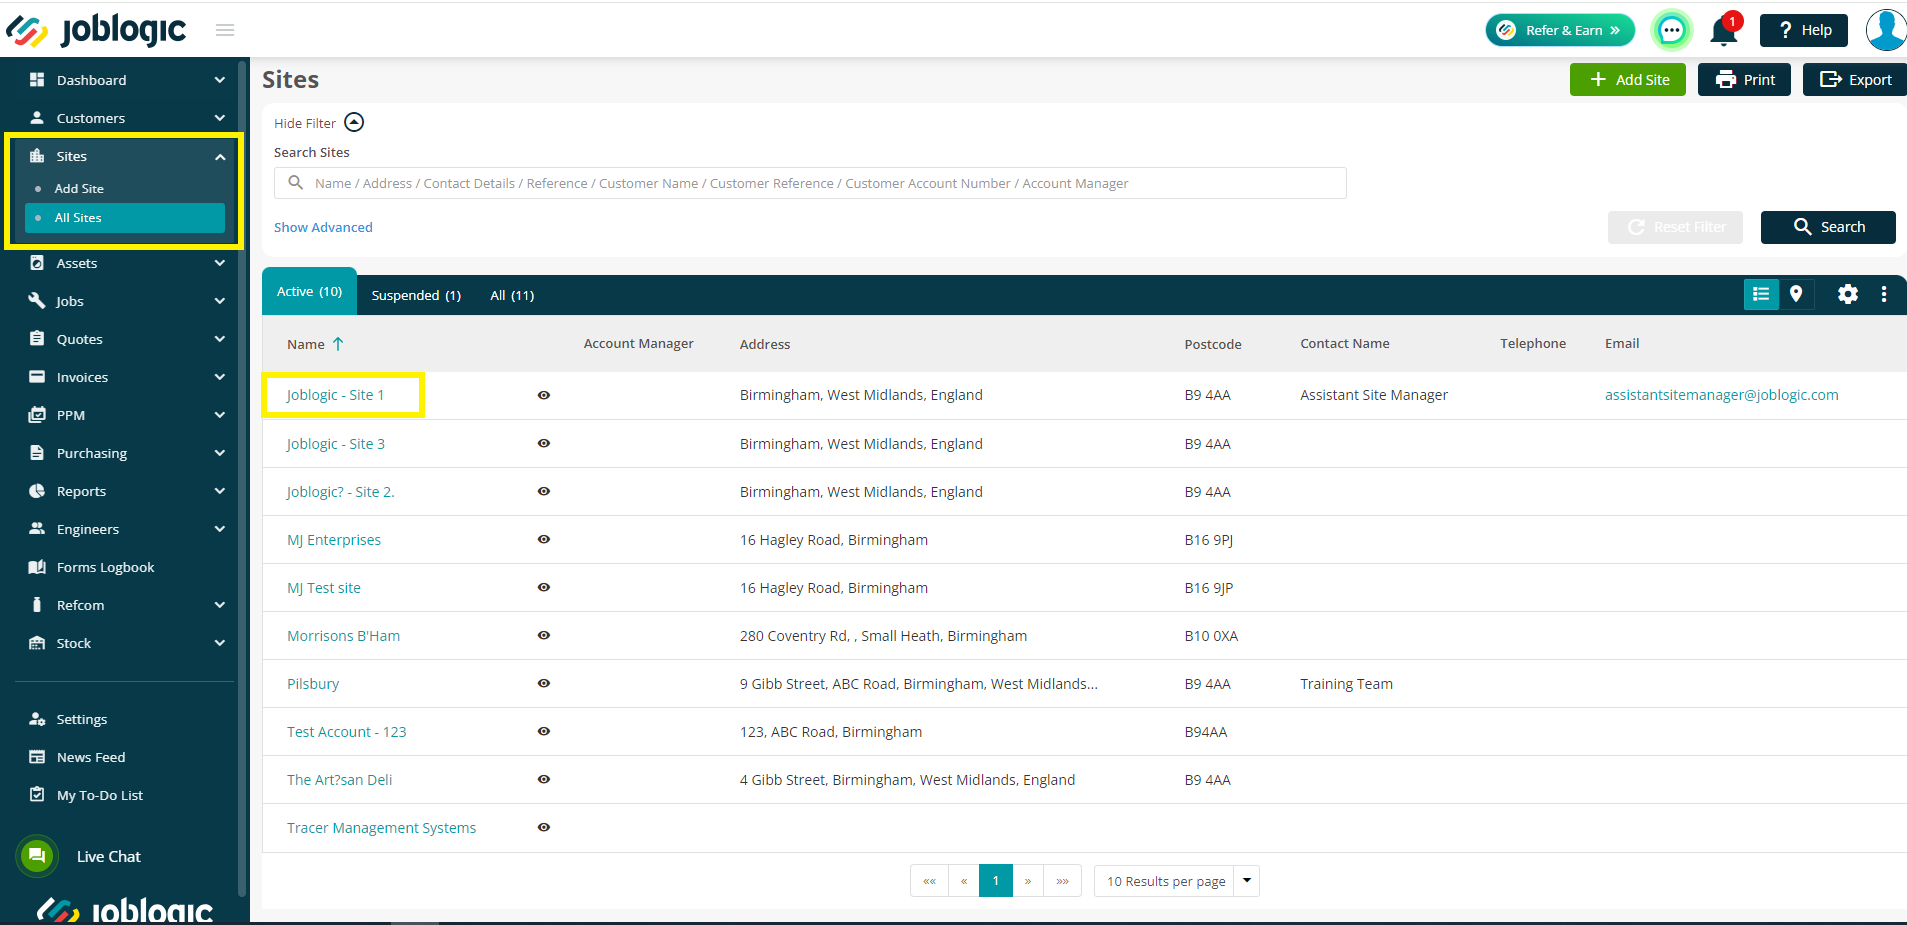1907x925 pixels.
Task: Click the Customers person icon in sidebar
Action: 37,118
